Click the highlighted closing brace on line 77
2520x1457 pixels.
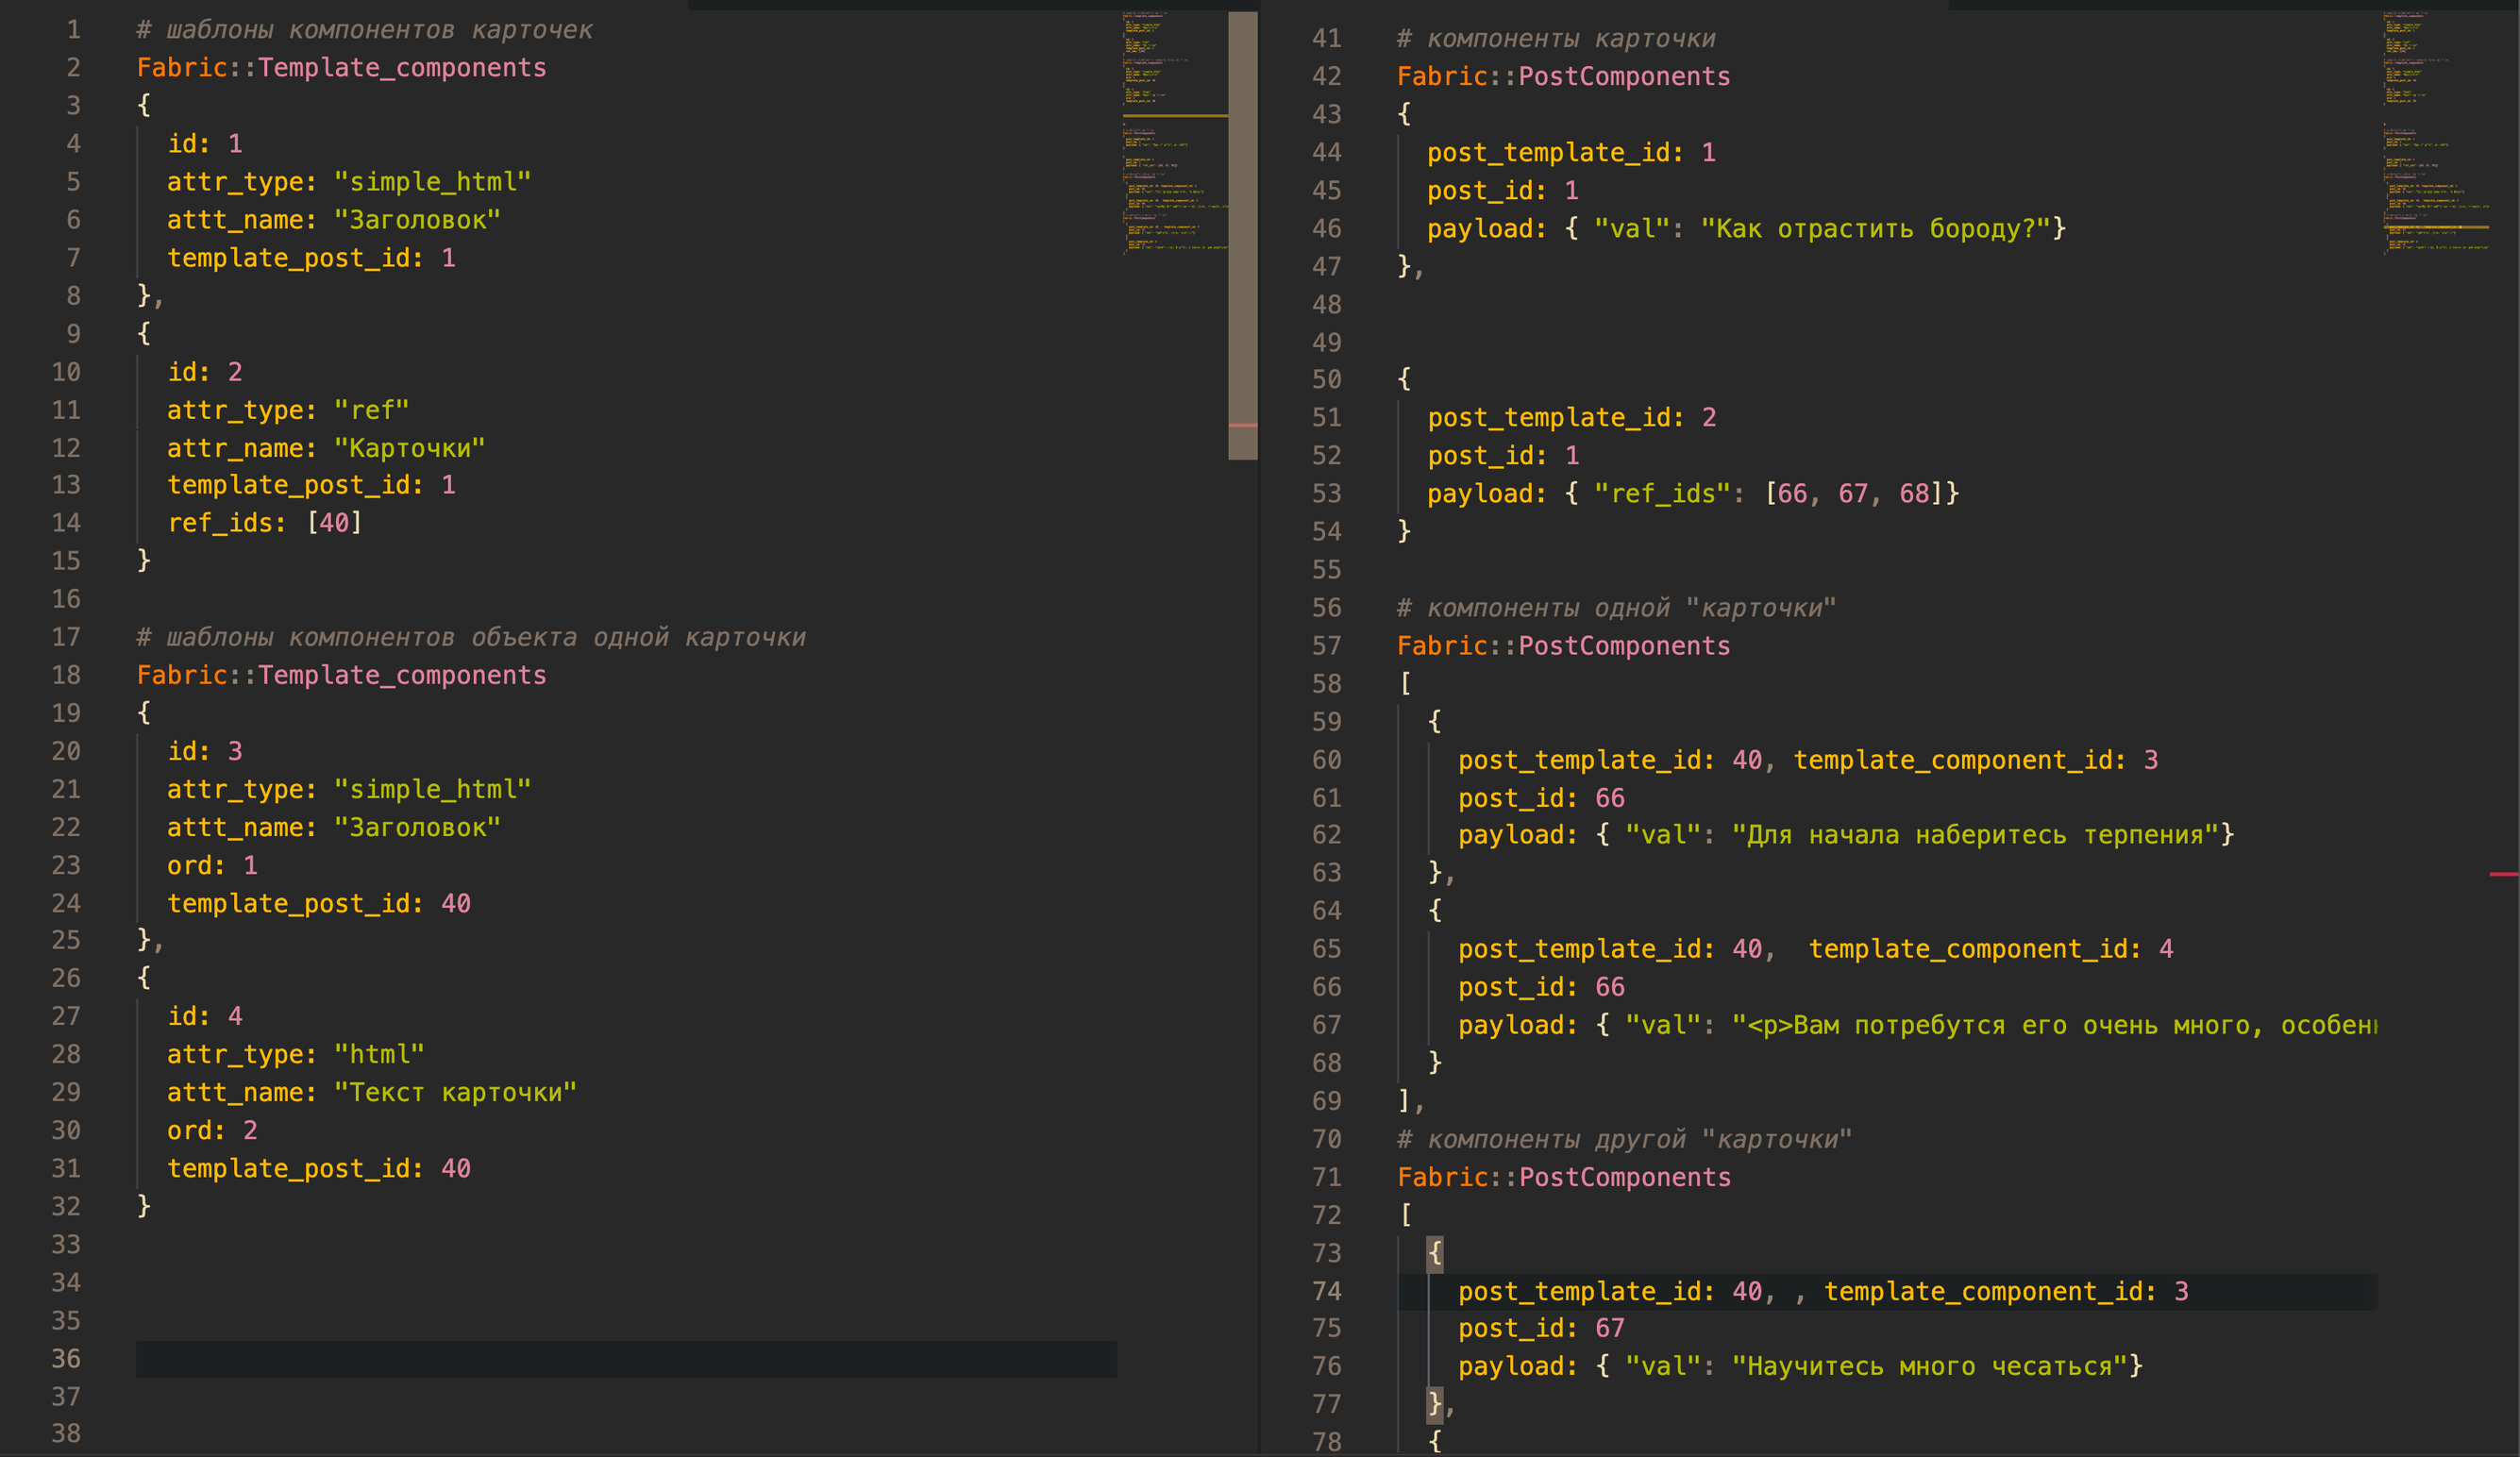click(x=1435, y=1403)
